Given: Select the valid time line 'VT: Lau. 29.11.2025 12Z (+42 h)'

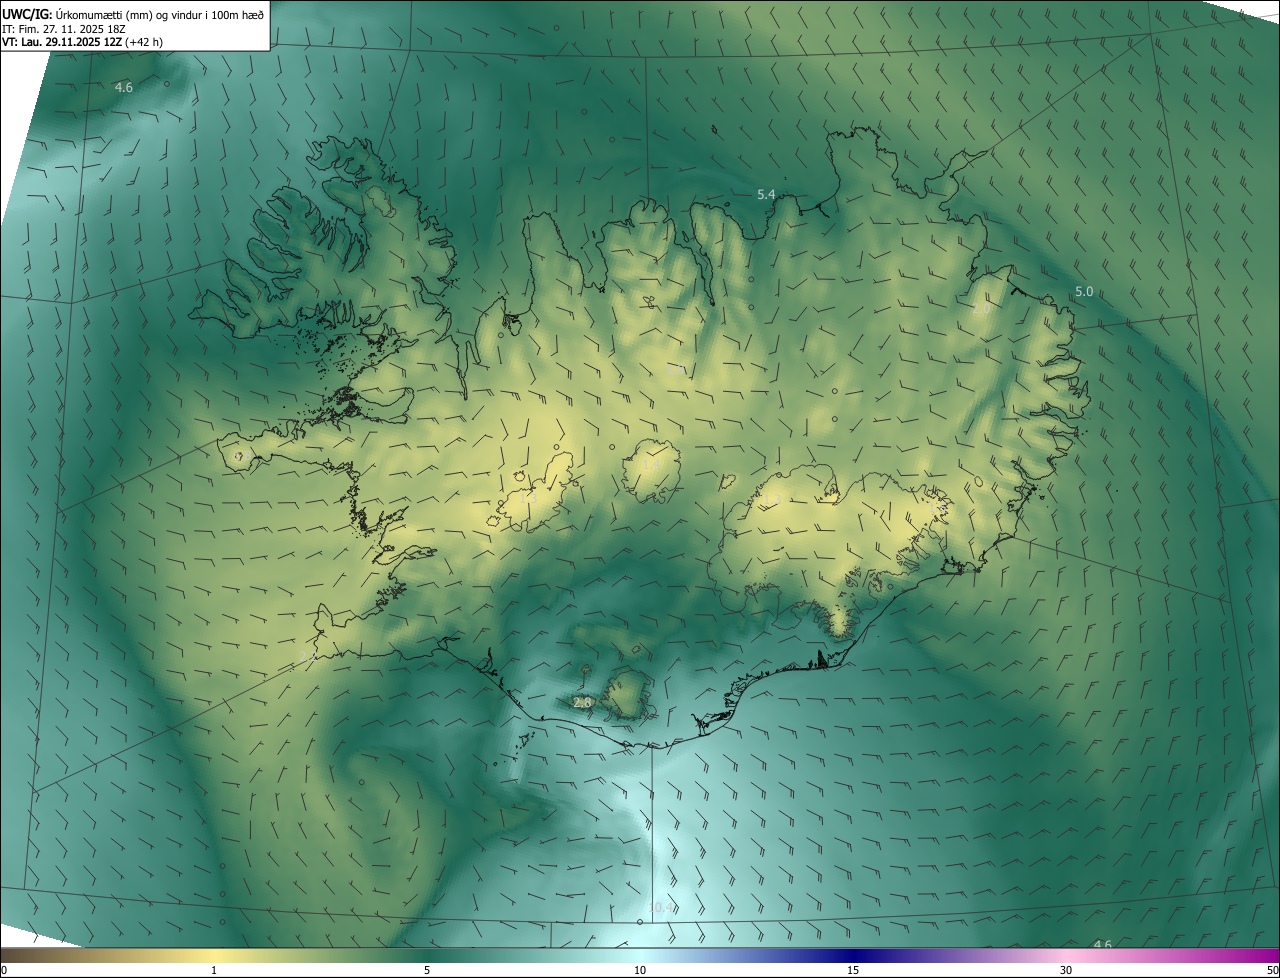Looking at the screenshot, I should point(82,42).
